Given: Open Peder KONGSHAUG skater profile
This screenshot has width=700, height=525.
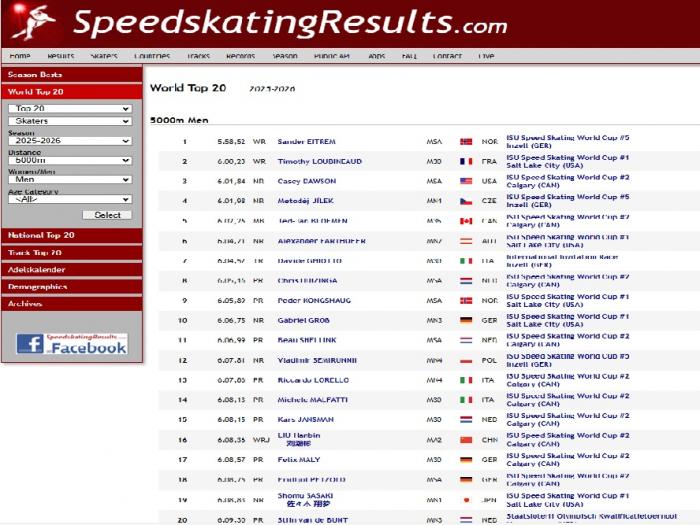Looking at the screenshot, I should point(314,300).
